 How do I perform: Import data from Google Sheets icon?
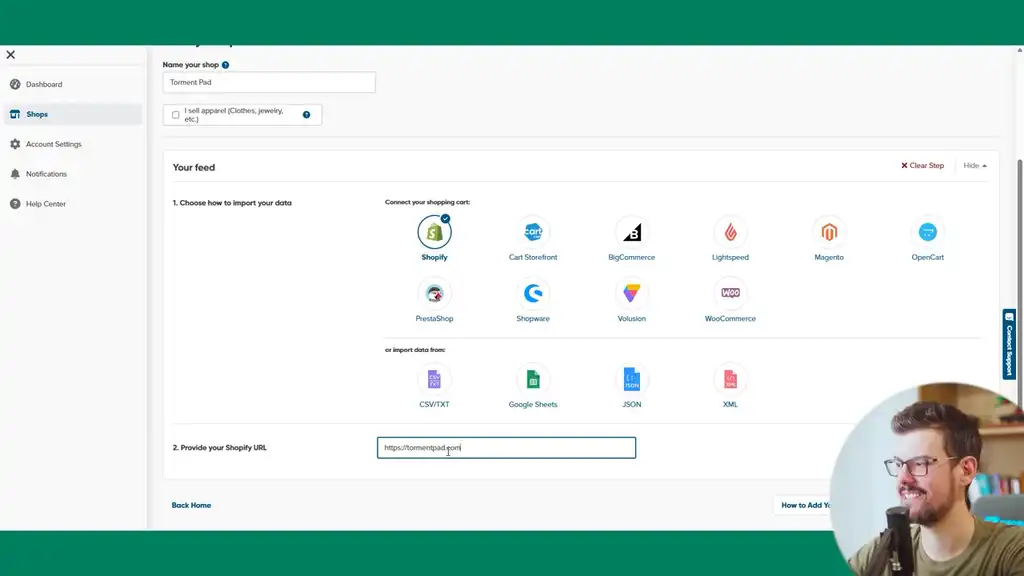tap(533, 379)
